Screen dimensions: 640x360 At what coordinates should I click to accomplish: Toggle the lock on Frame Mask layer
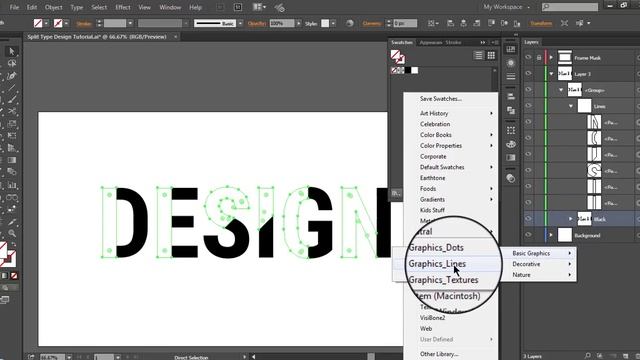(539, 58)
